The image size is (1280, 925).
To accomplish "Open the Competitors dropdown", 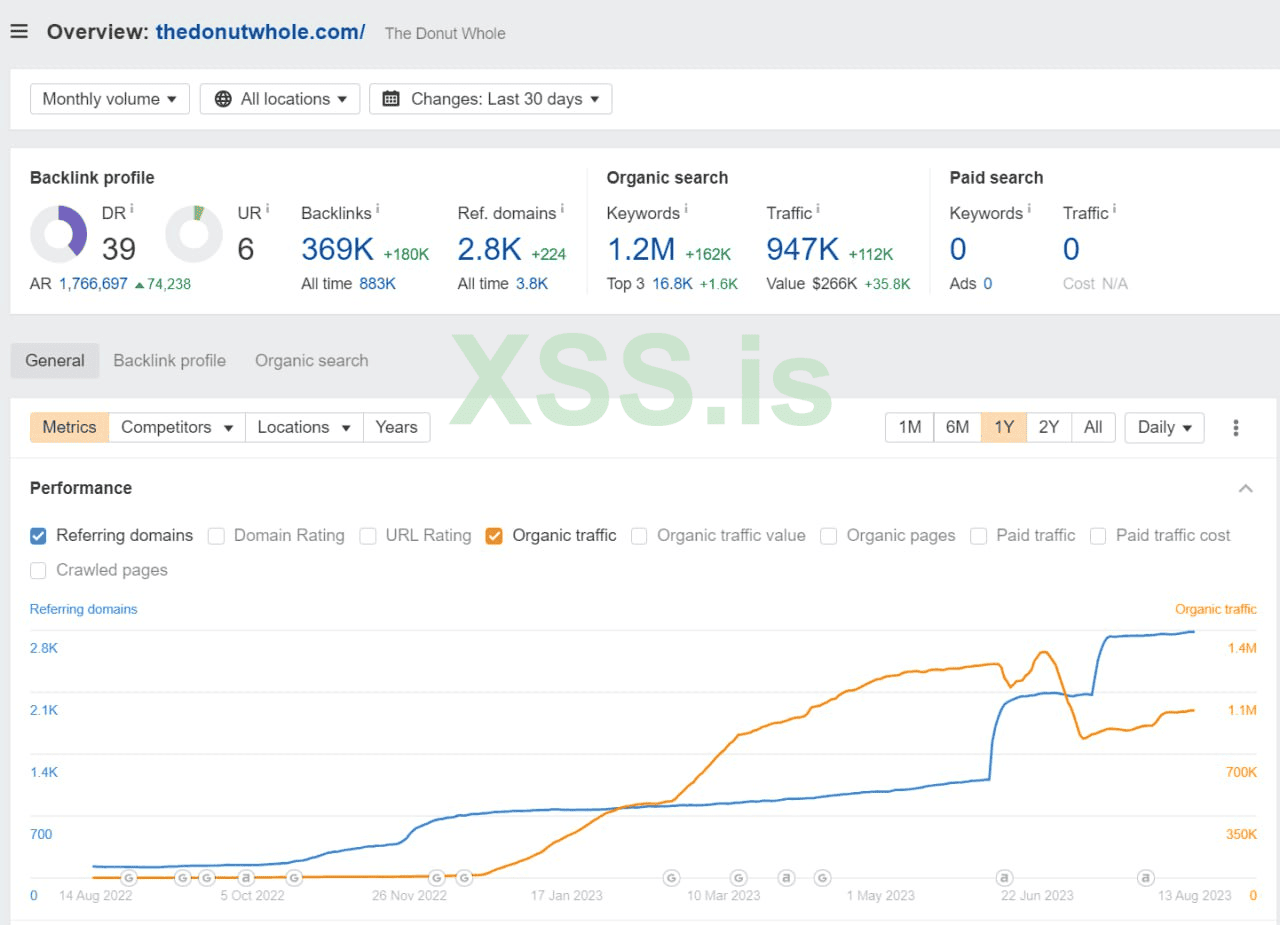I will click(x=177, y=428).
